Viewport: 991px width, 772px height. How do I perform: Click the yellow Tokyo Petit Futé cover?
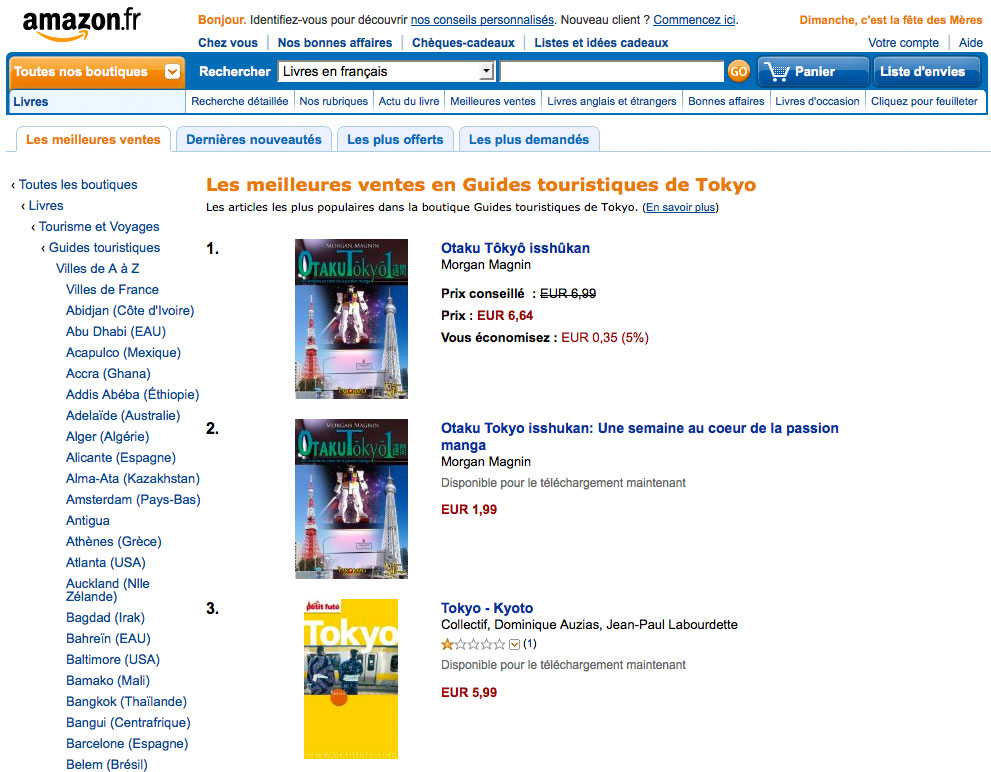tap(351, 679)
